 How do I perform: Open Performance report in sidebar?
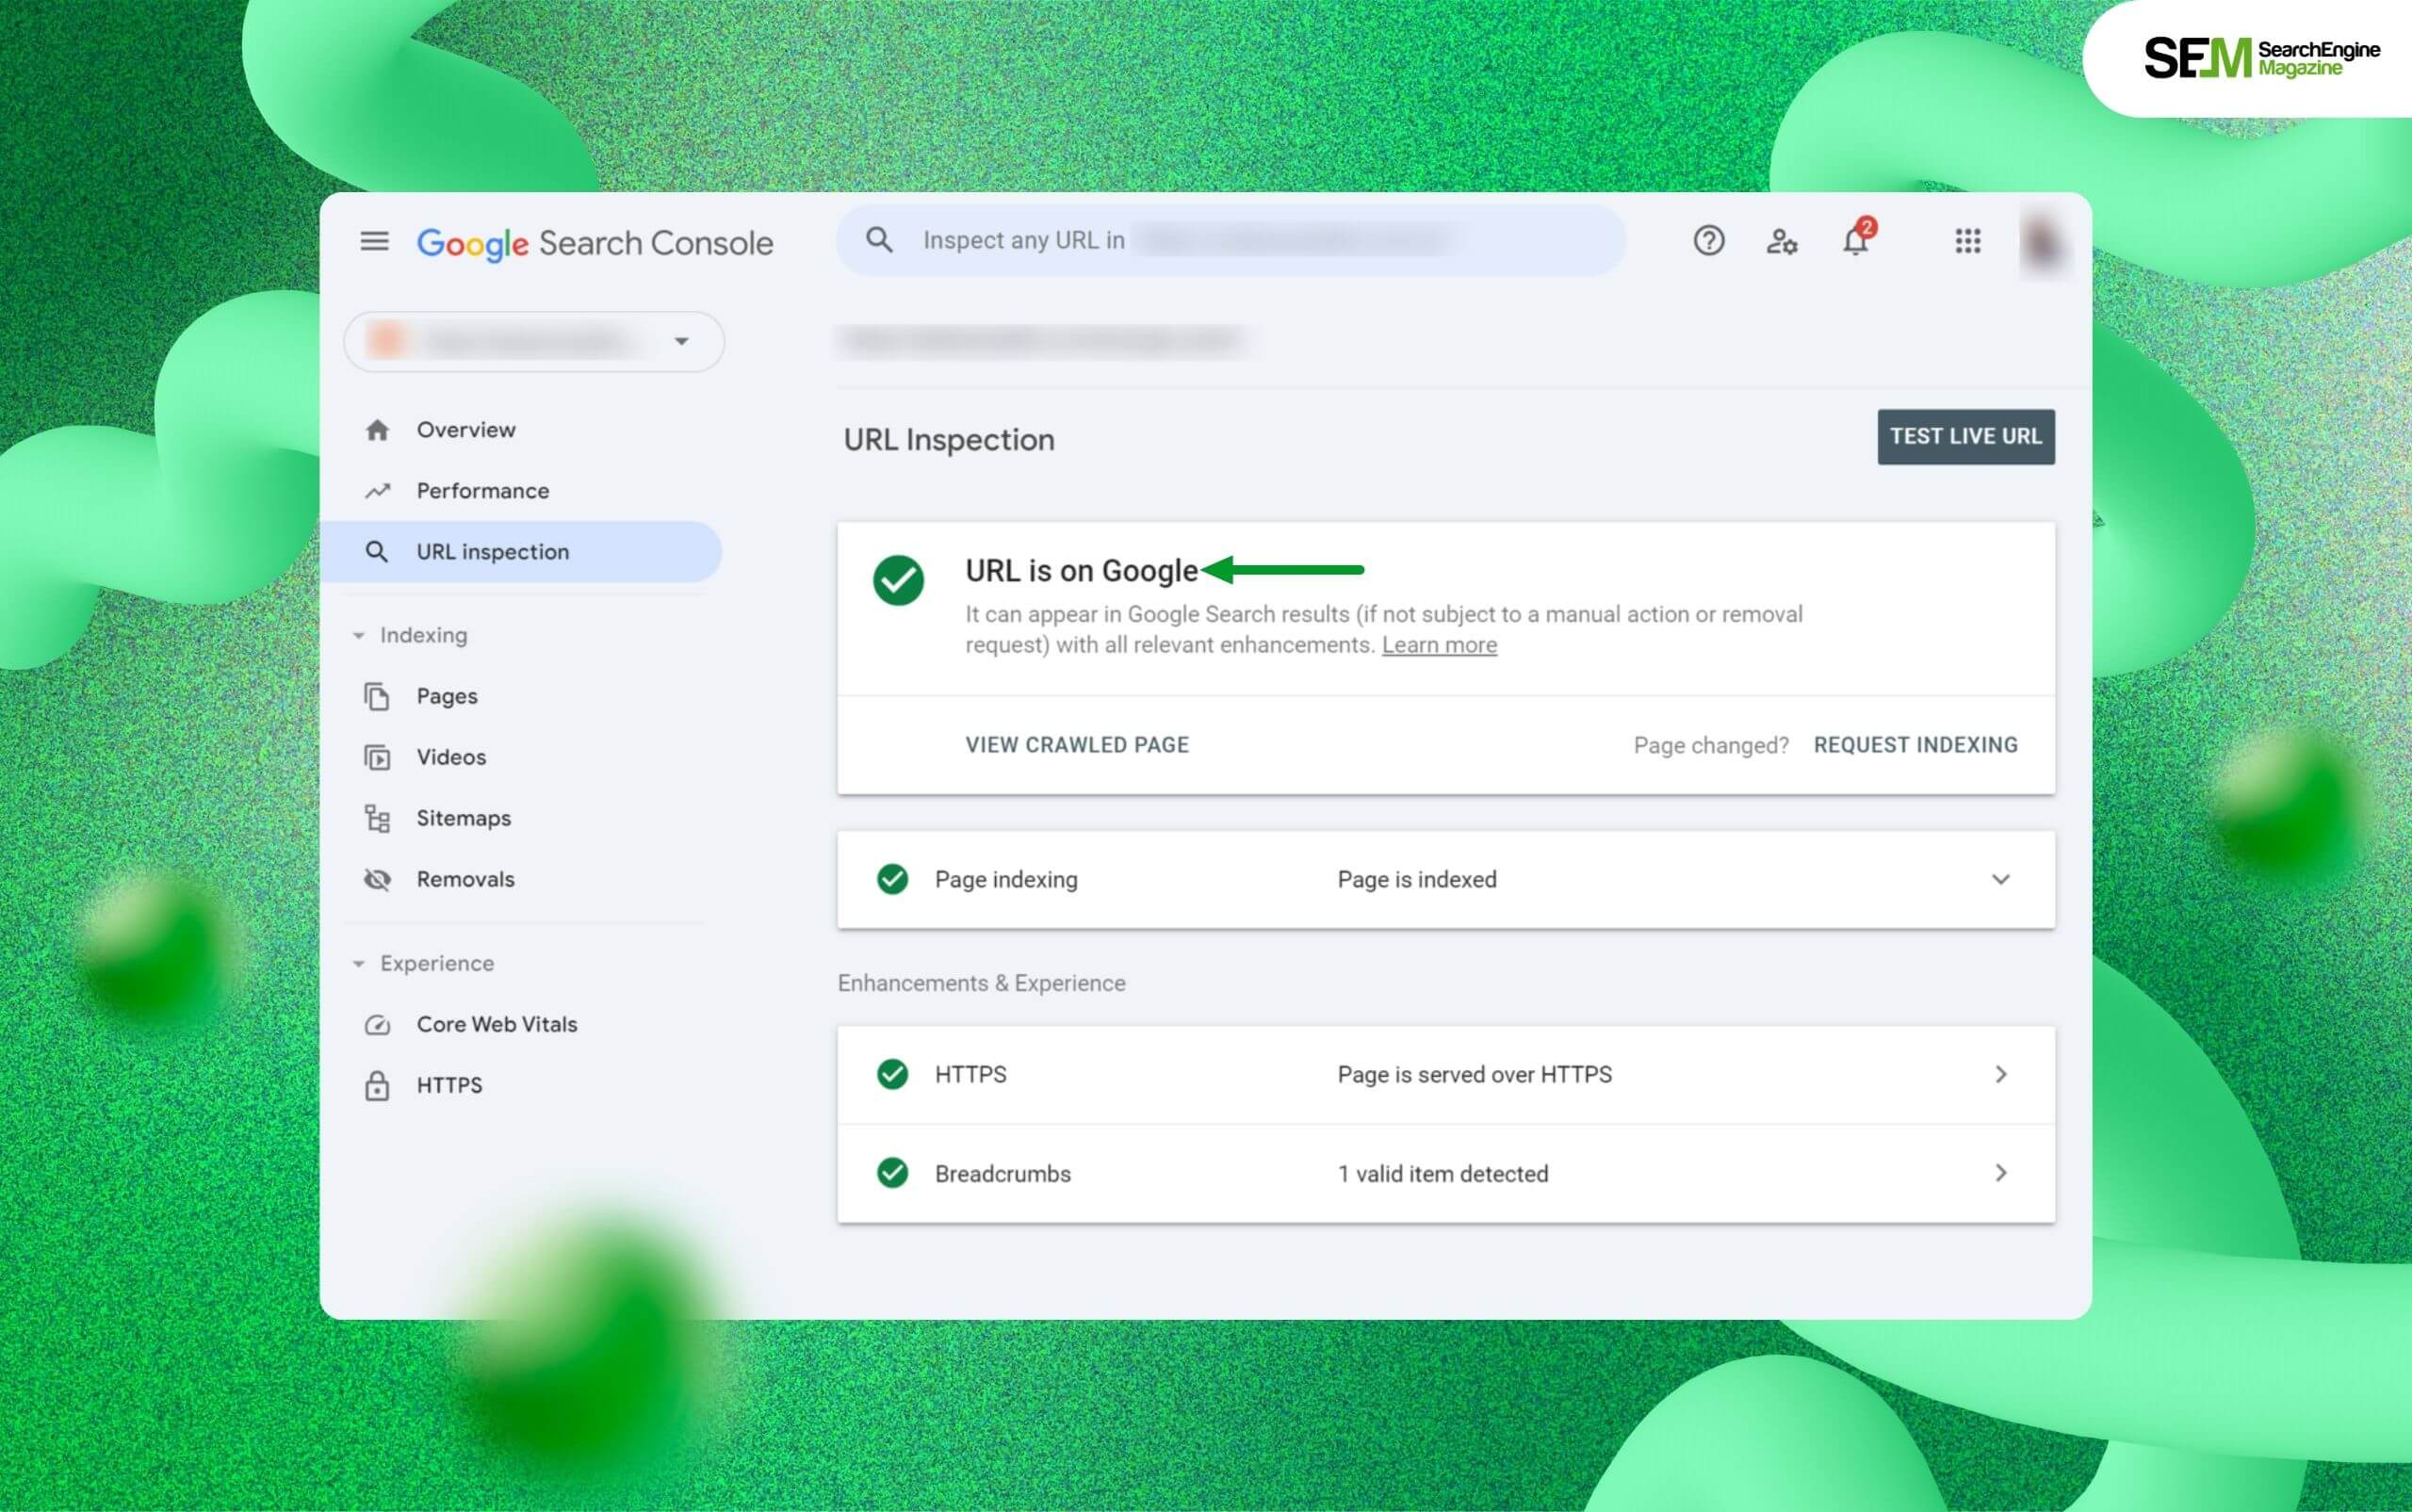coord(483,491)
